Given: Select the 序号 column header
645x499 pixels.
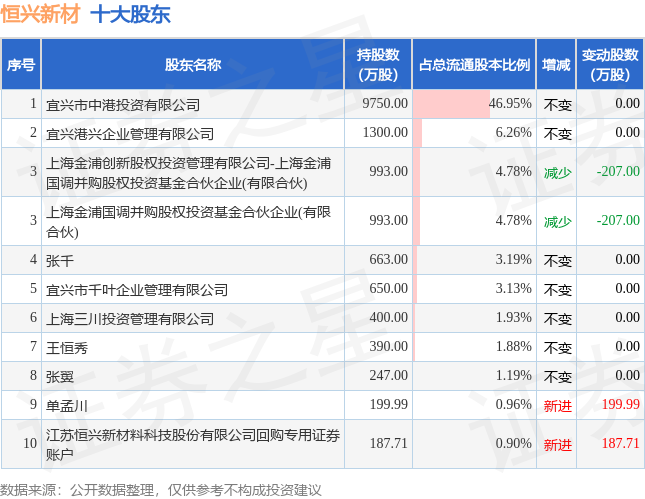Looking at the screenshot, I should (x=21, y=65).
